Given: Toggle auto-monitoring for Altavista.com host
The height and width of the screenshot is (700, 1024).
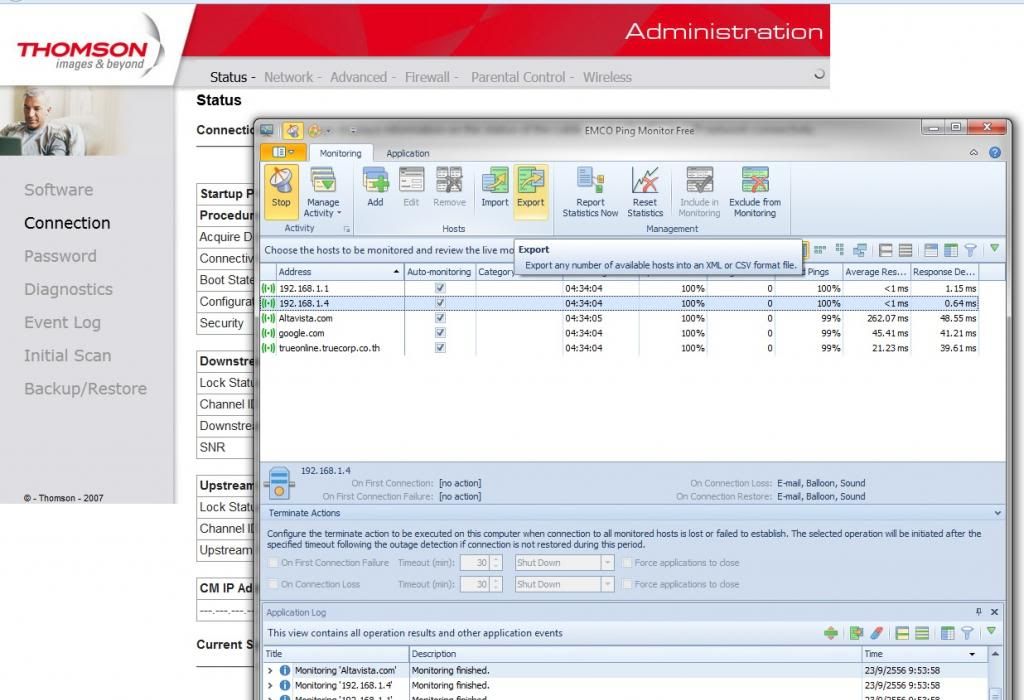Looking at the screenshot, I should tap(440, 318).
